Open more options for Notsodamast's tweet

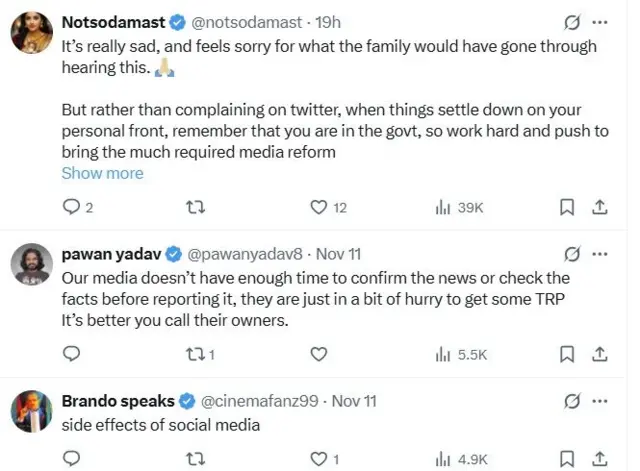600,21
